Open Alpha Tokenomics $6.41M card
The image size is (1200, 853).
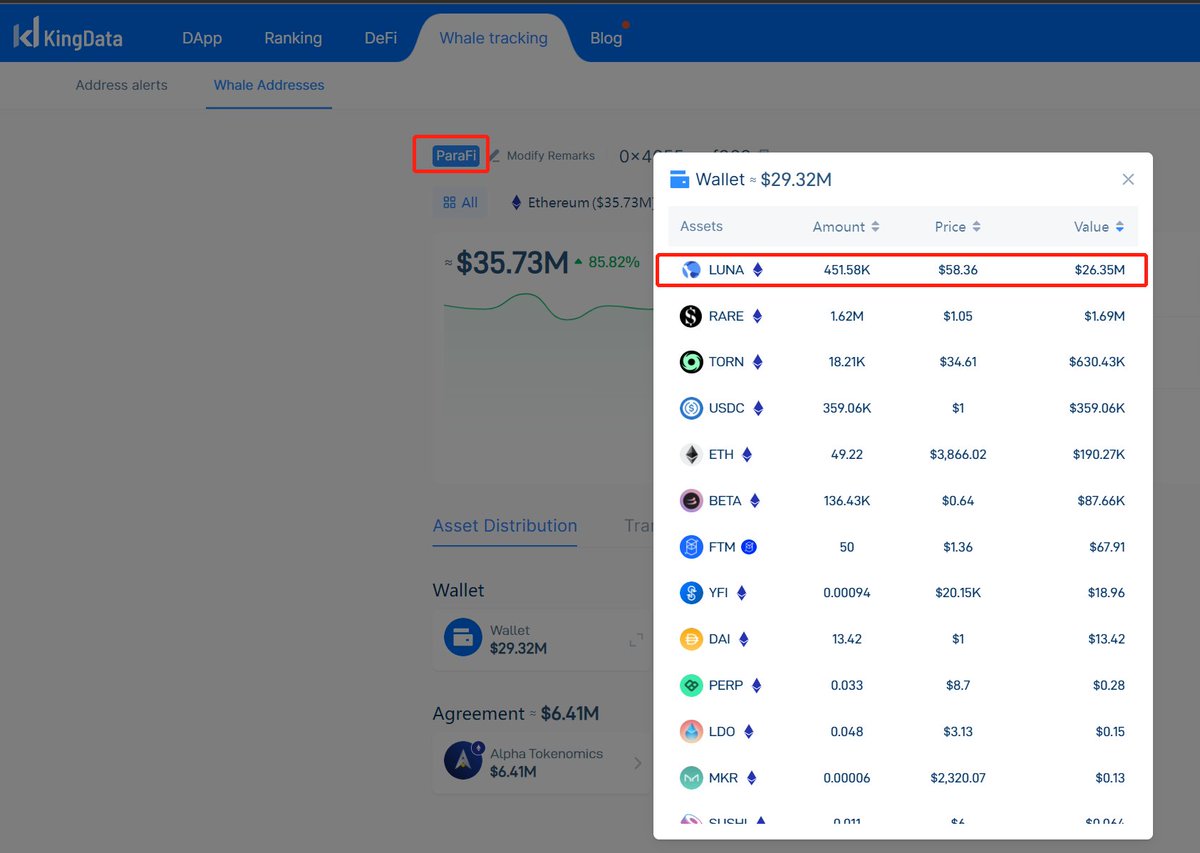(x=543, y=763)
